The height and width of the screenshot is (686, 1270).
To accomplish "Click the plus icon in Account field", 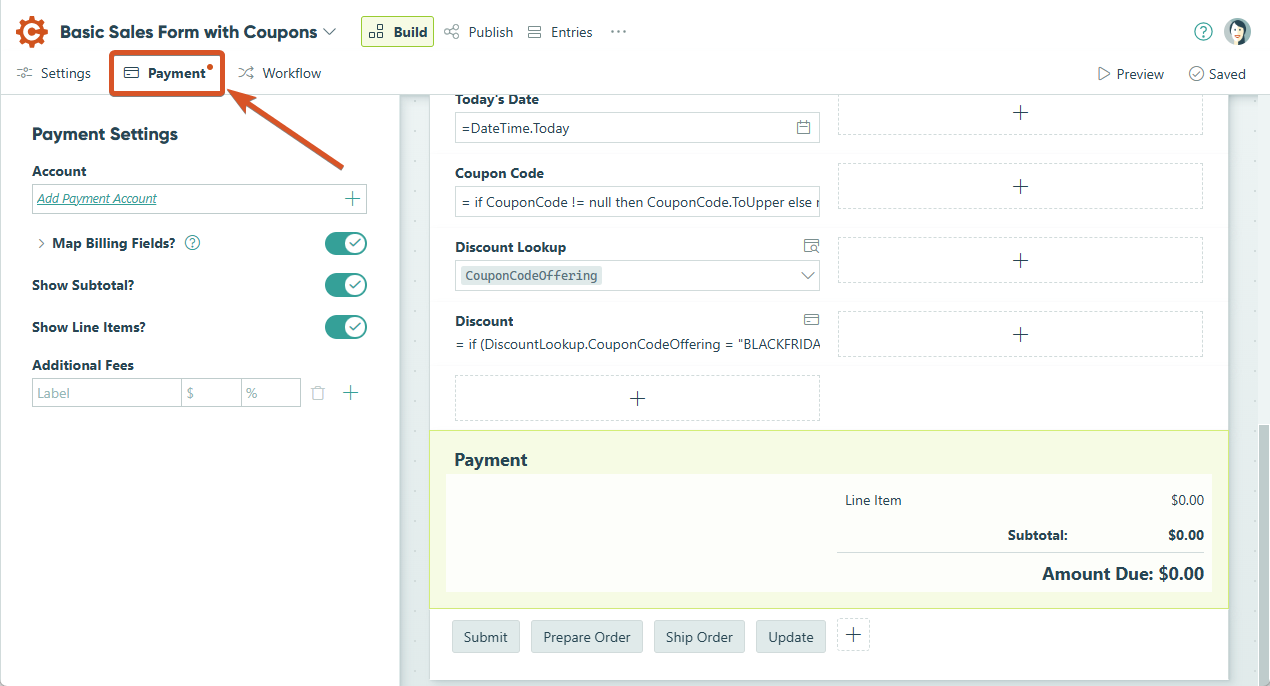I will click(352, 199).
